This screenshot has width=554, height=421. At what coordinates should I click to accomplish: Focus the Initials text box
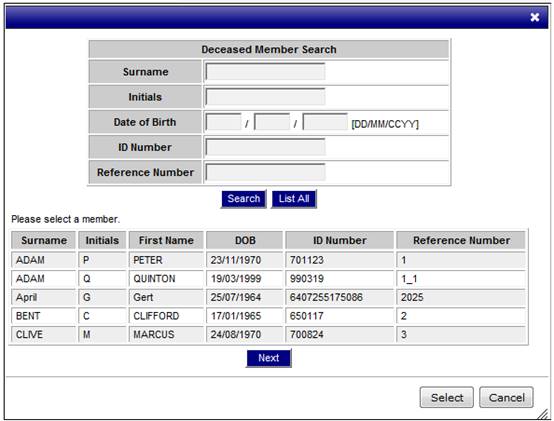pos(265,97)
